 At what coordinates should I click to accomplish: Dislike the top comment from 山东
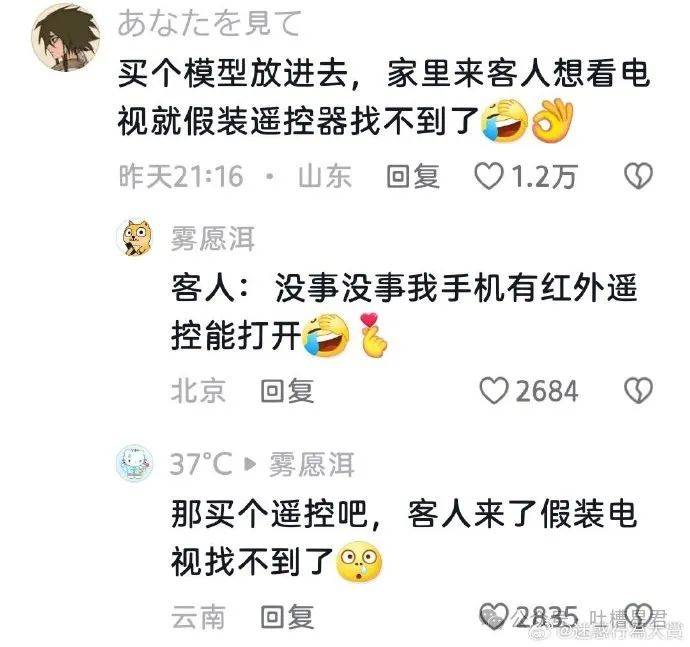pos(638,176)
